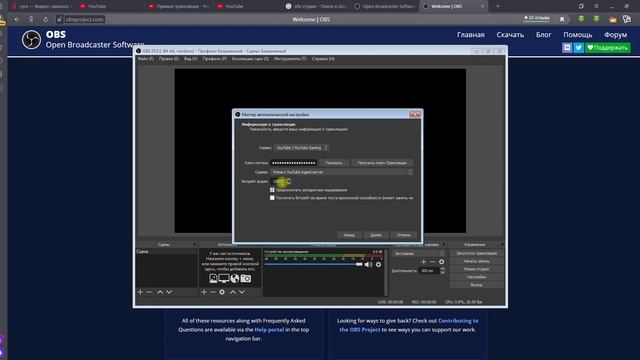Toggle the prefer hardware encoding checkbox
The image size is (640, 360).
click(272, 190)
